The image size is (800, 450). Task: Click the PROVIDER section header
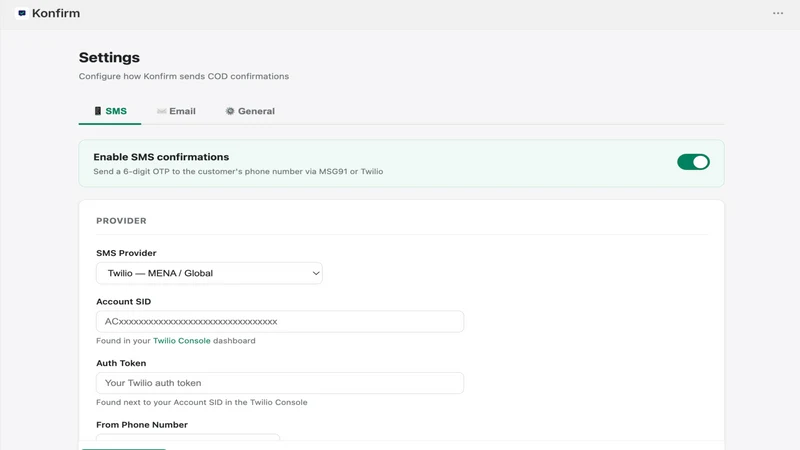coord(121,221)
